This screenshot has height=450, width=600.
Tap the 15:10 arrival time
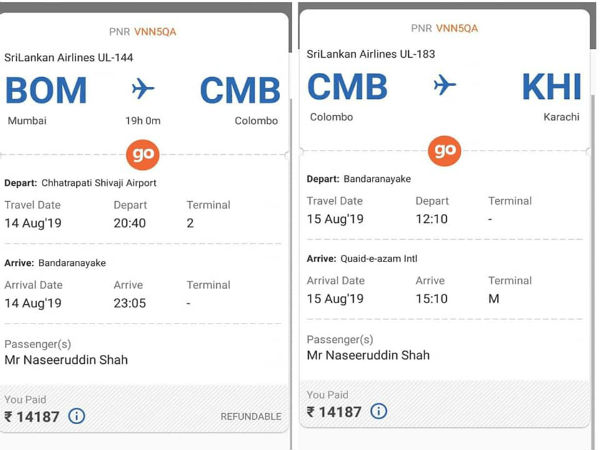[x=432, y=299]
